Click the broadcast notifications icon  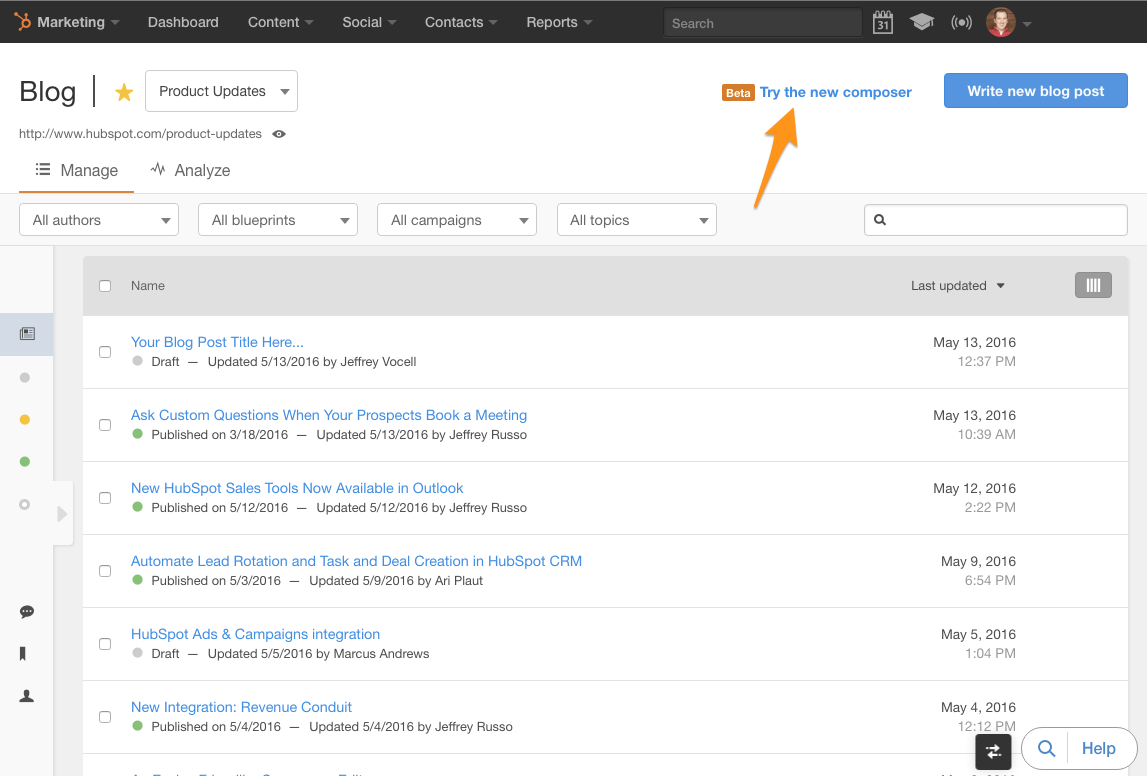961,23
